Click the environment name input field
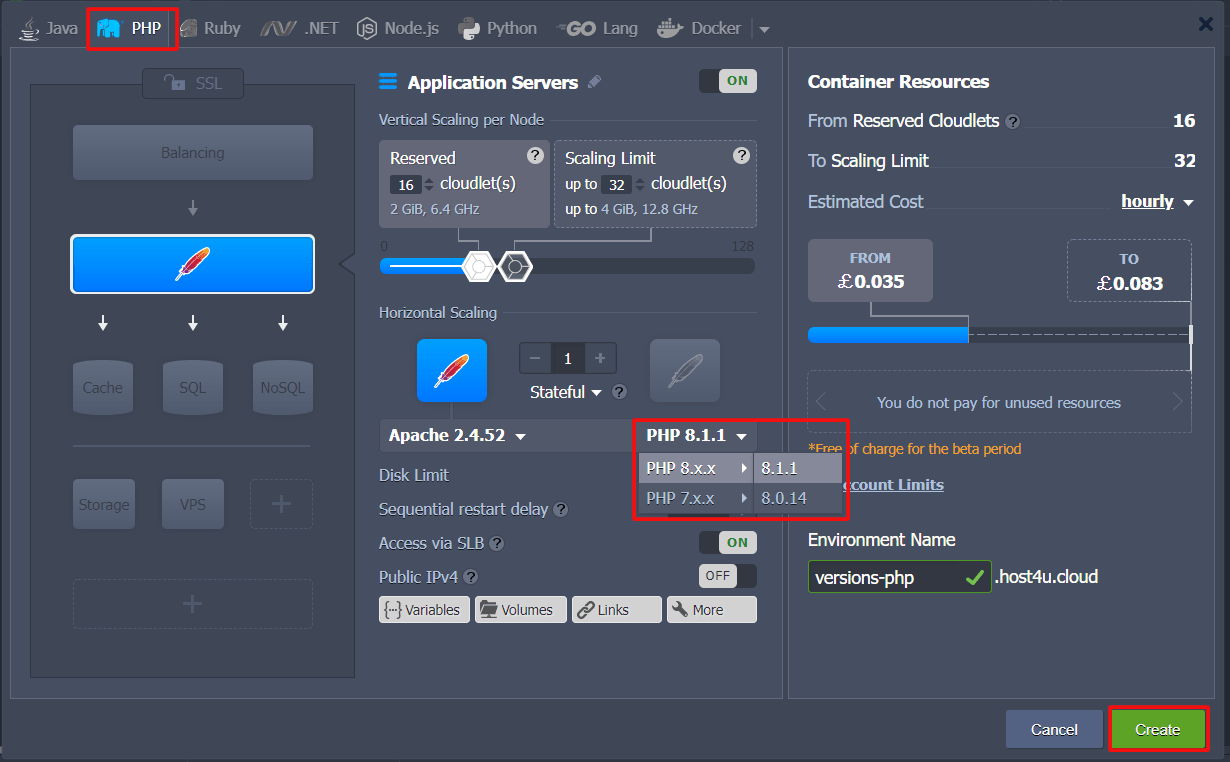The image size is (1230, 762). pos(890,577)
